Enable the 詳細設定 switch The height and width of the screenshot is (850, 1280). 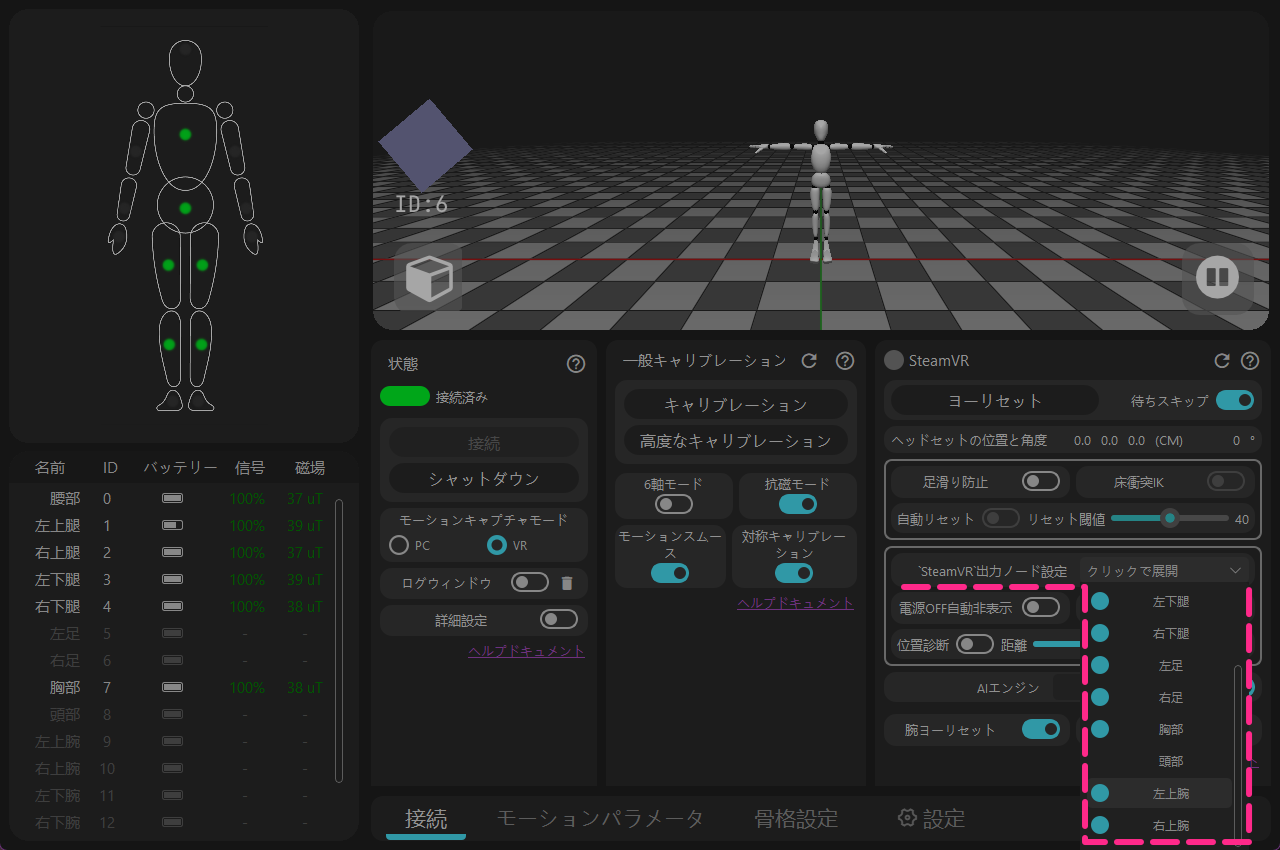[x=559, y=619]
